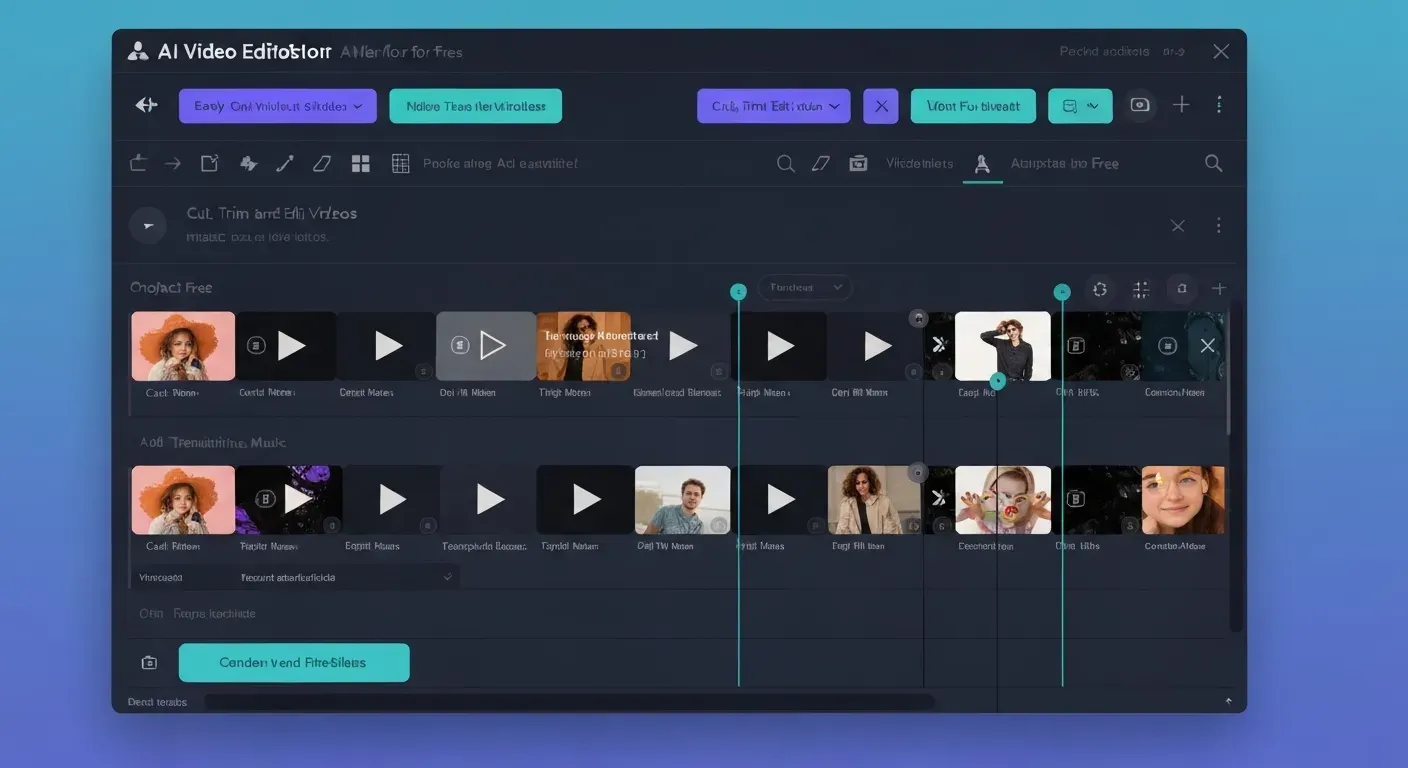The image size is (1408, 768).
Task: Open the teal export options dropdown chevron
Action: pyautogui.click(x=1093, y=105)
